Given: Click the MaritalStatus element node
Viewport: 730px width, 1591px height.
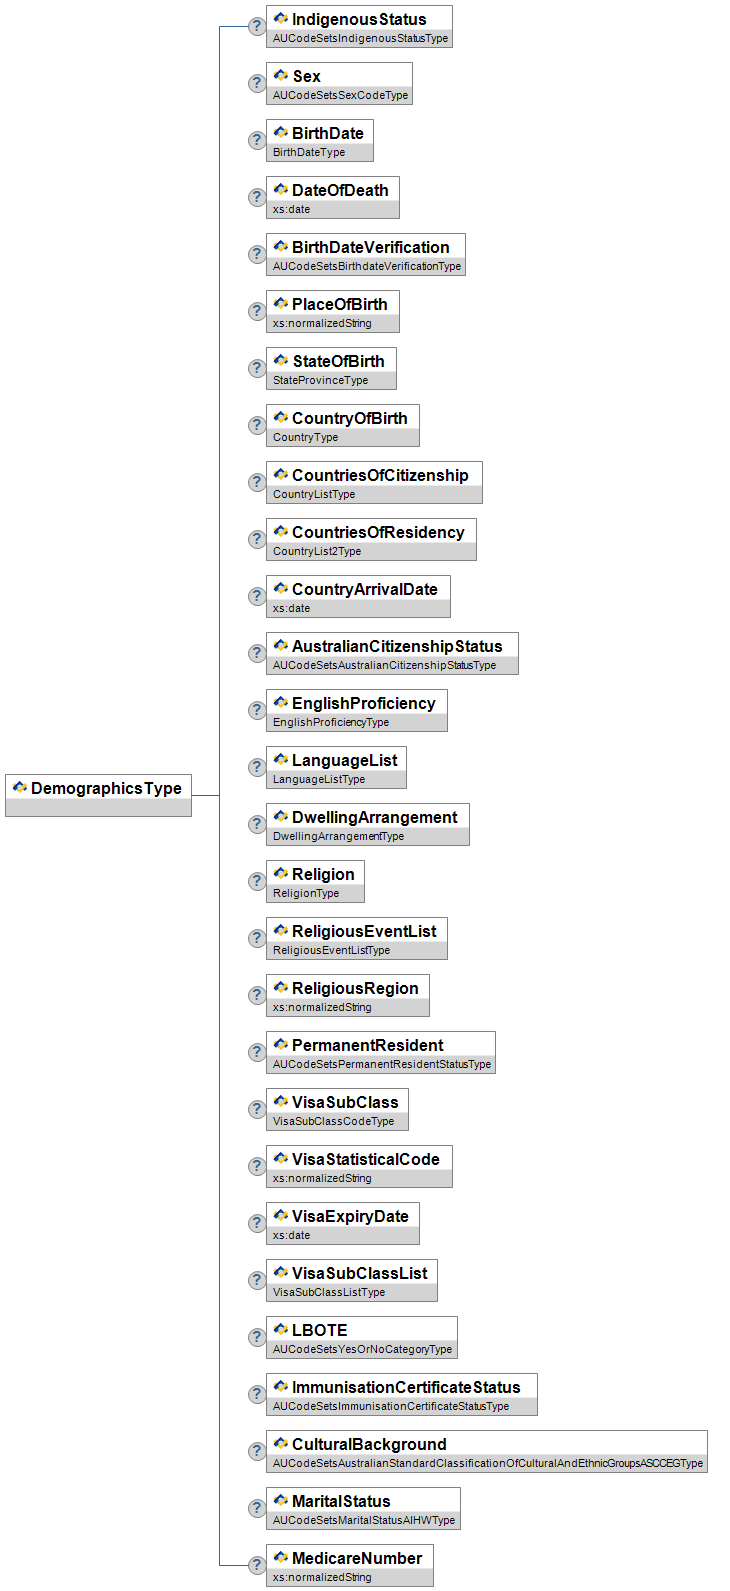Looking at the screenshot, I should 341,1501.
